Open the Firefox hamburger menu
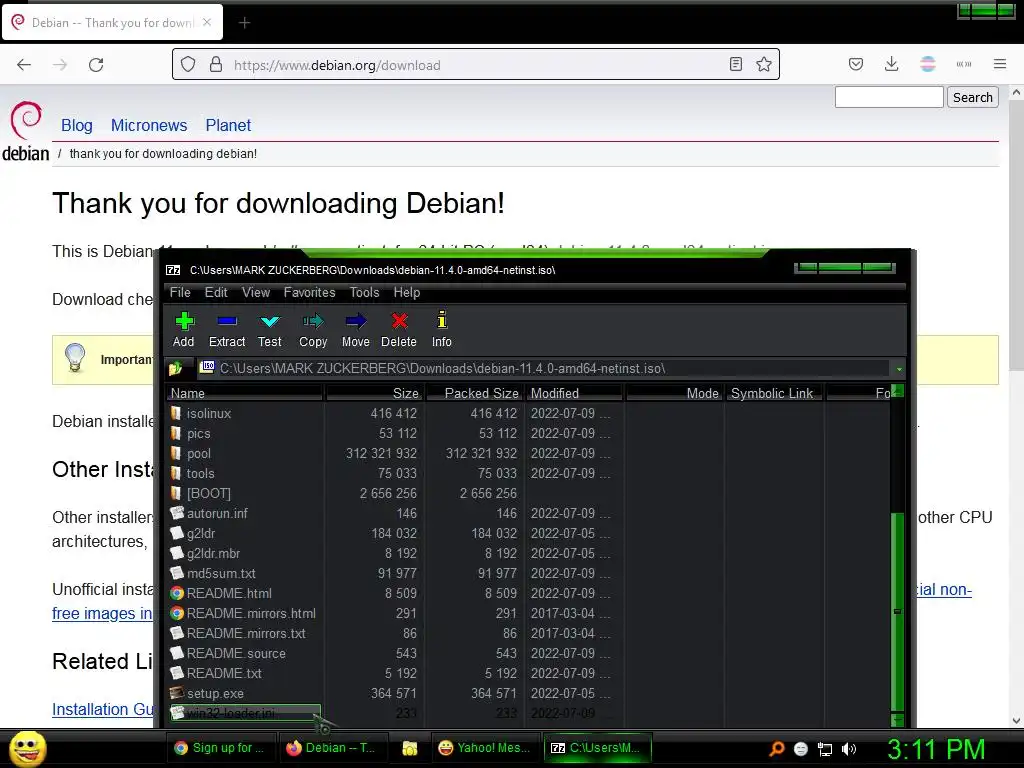Screen dimensions: 1024x768 click(1000, 64)
